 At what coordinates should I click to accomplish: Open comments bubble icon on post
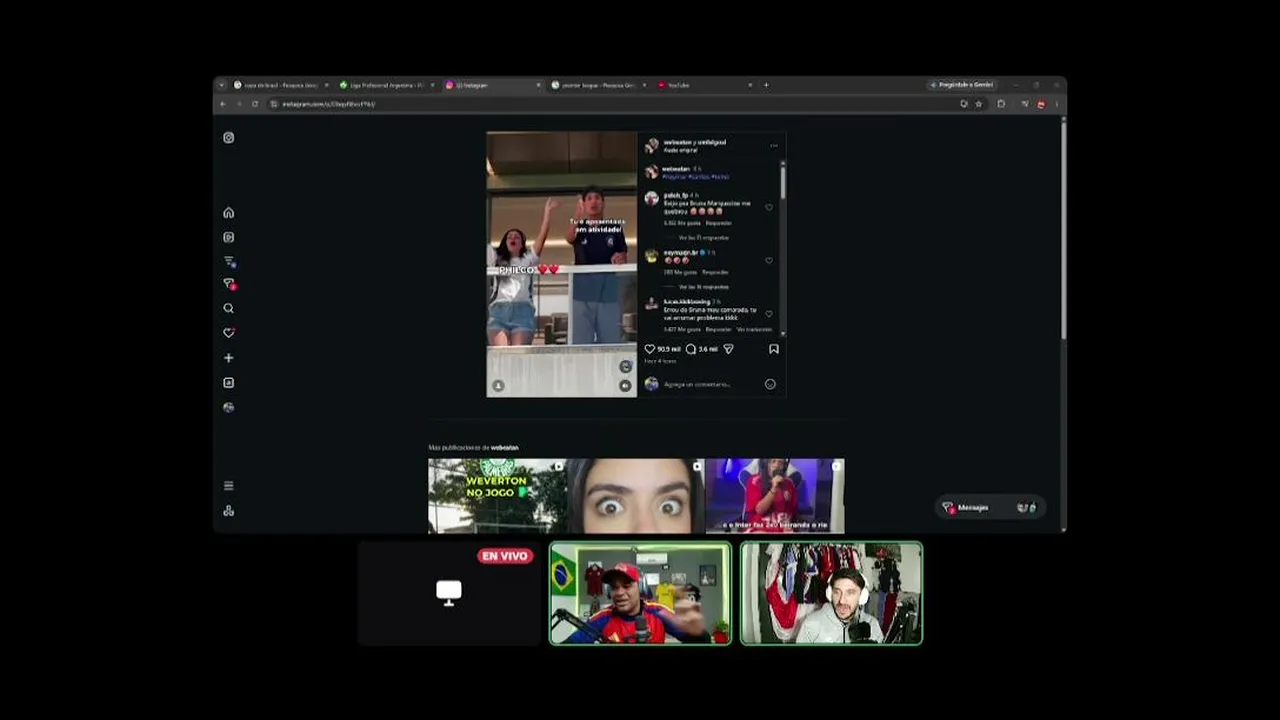(x=691, y=349)
